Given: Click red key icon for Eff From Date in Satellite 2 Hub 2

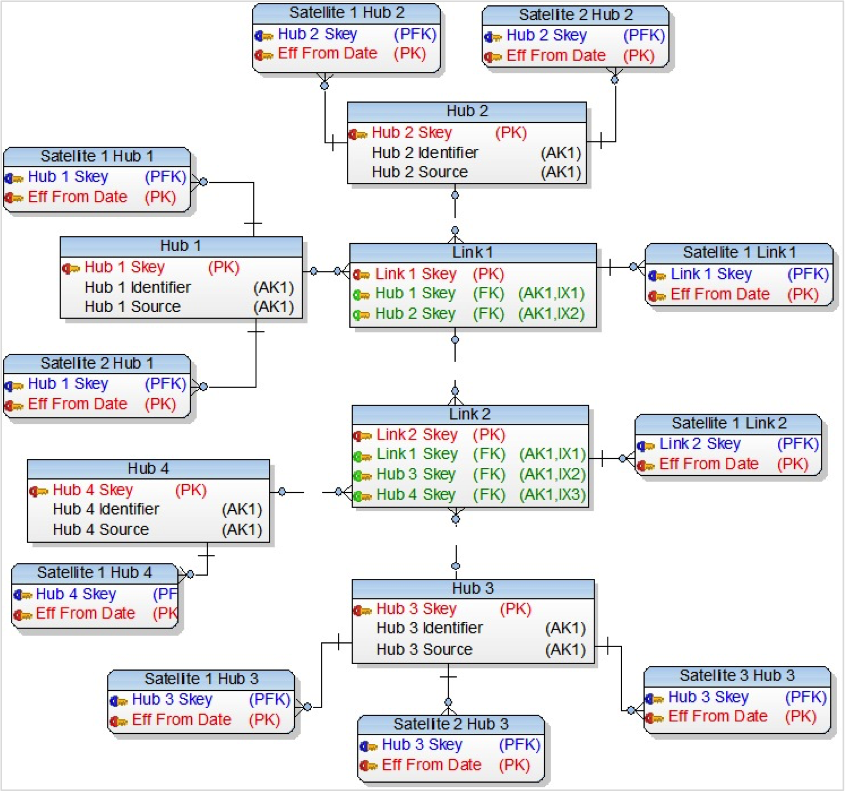Looking at the screenshot, I should pos(493,57).
